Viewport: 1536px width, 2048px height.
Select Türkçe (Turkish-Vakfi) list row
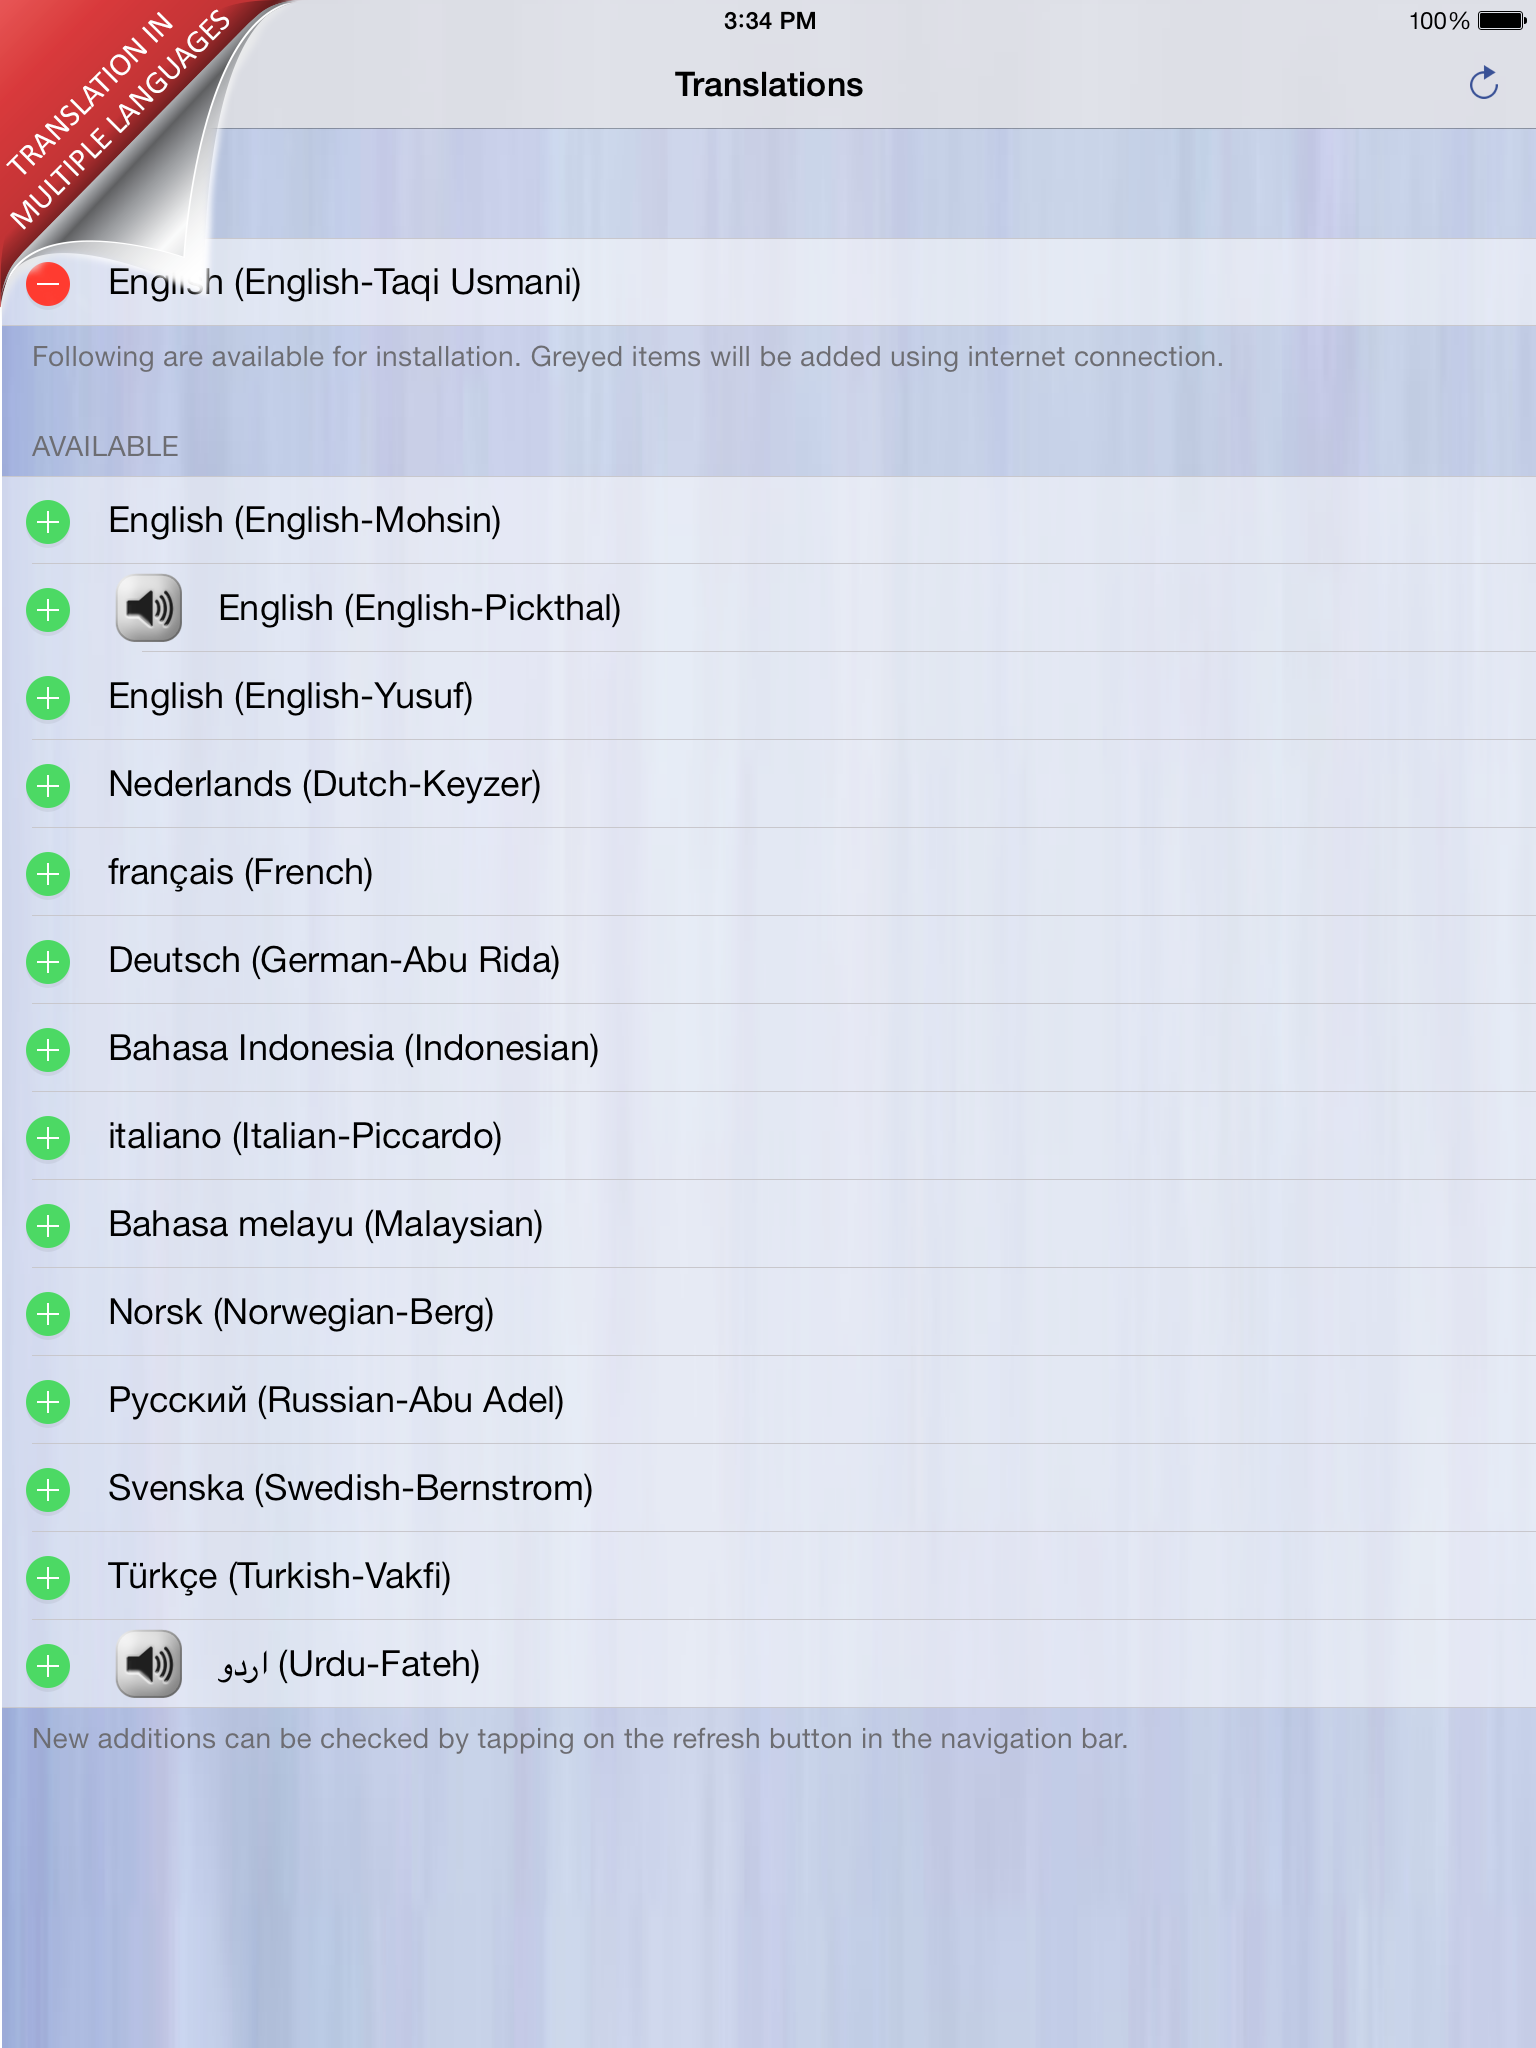pos(768,1576)
